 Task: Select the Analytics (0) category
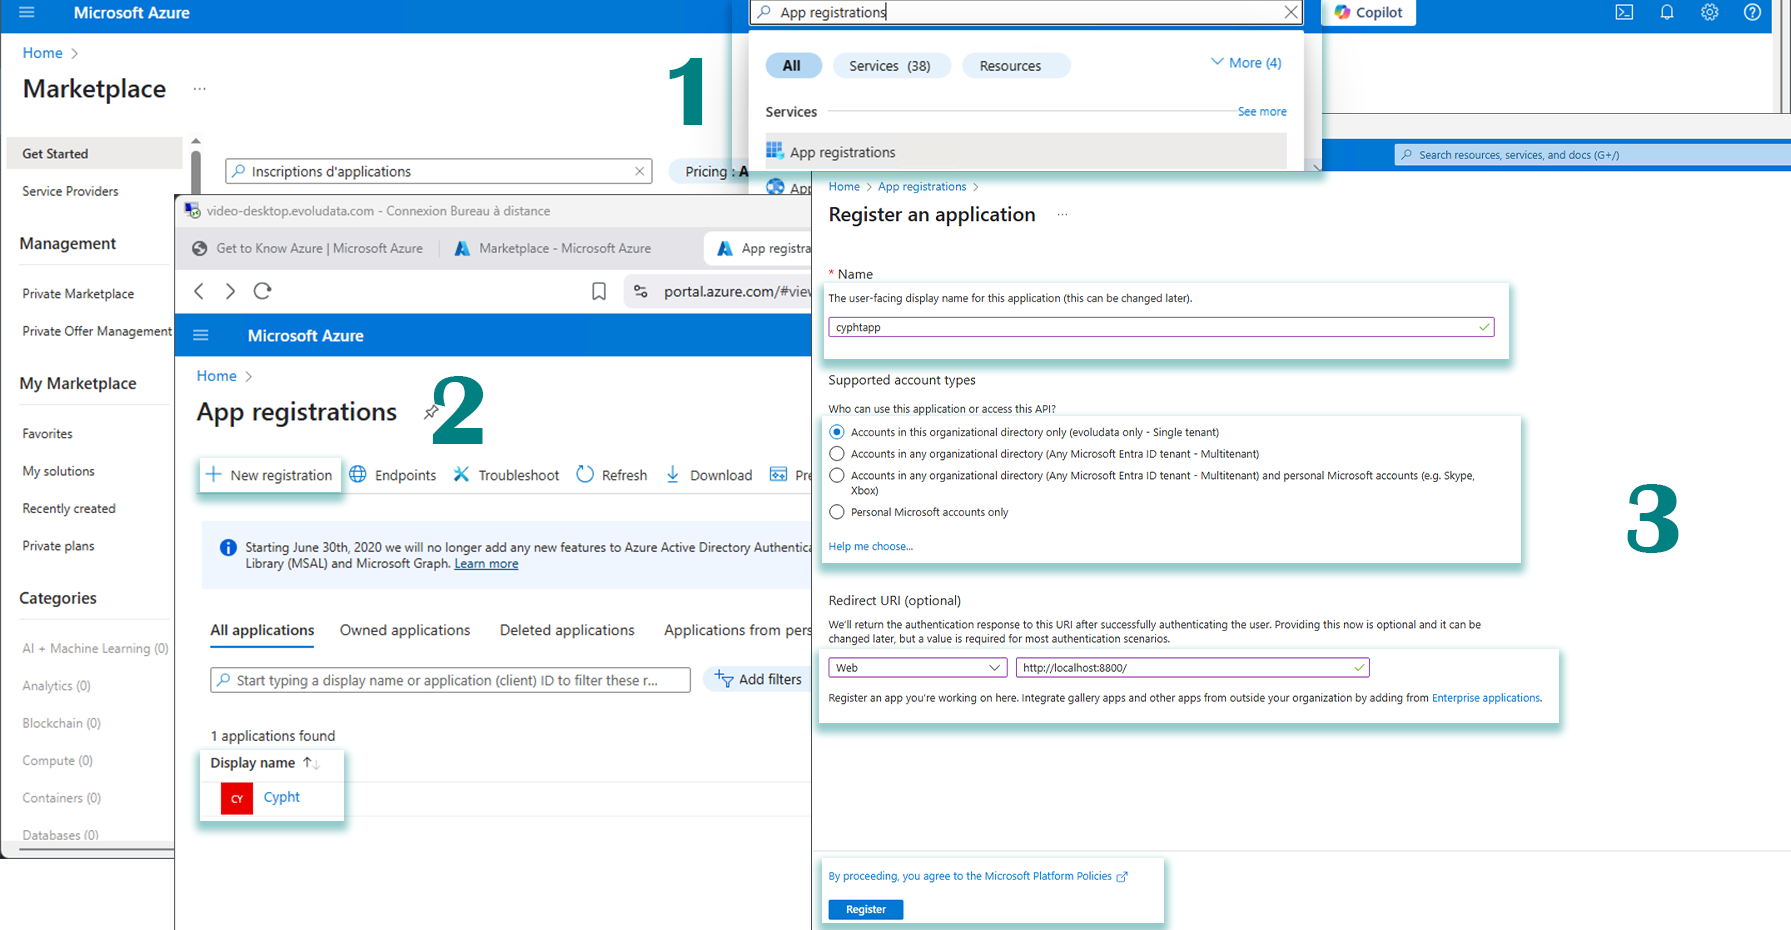click(56, 685)
